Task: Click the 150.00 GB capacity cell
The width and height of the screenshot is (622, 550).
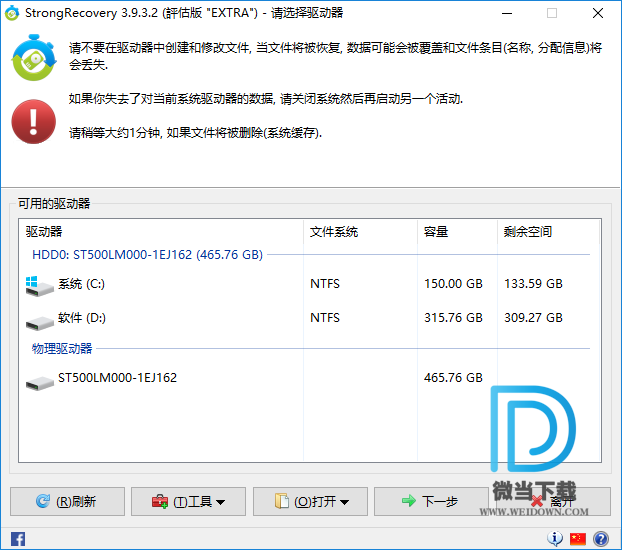Action: coord(453,284)
